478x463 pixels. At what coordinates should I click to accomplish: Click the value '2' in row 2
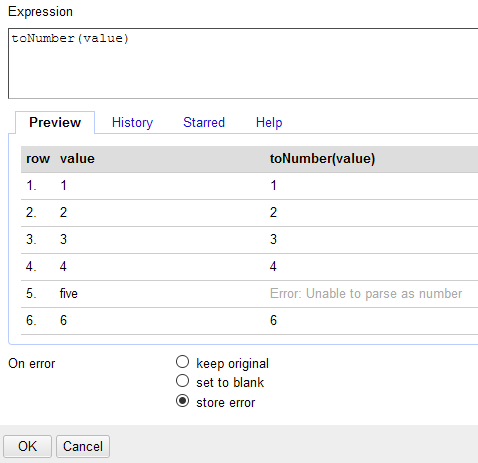point(63,212)
